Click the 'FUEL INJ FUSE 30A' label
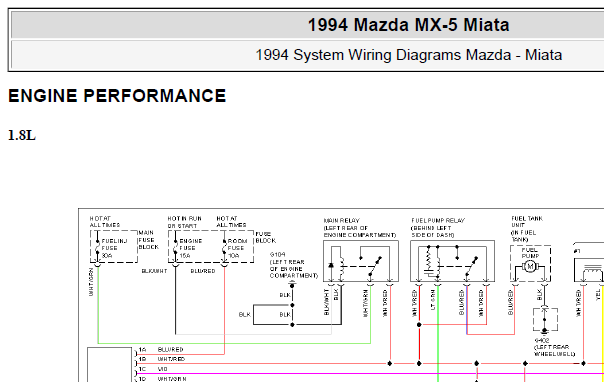Viewport: 604px width, 382px height. 114,248
